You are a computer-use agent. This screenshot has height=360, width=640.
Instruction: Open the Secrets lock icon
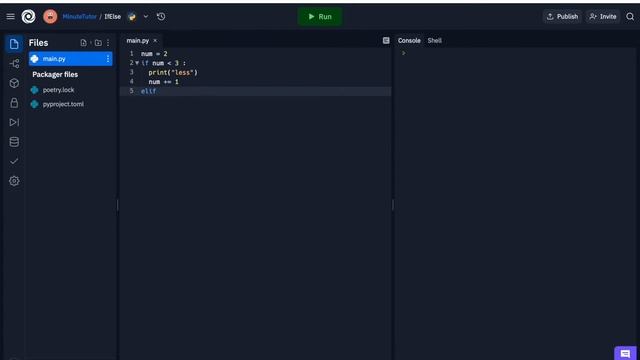14,103
